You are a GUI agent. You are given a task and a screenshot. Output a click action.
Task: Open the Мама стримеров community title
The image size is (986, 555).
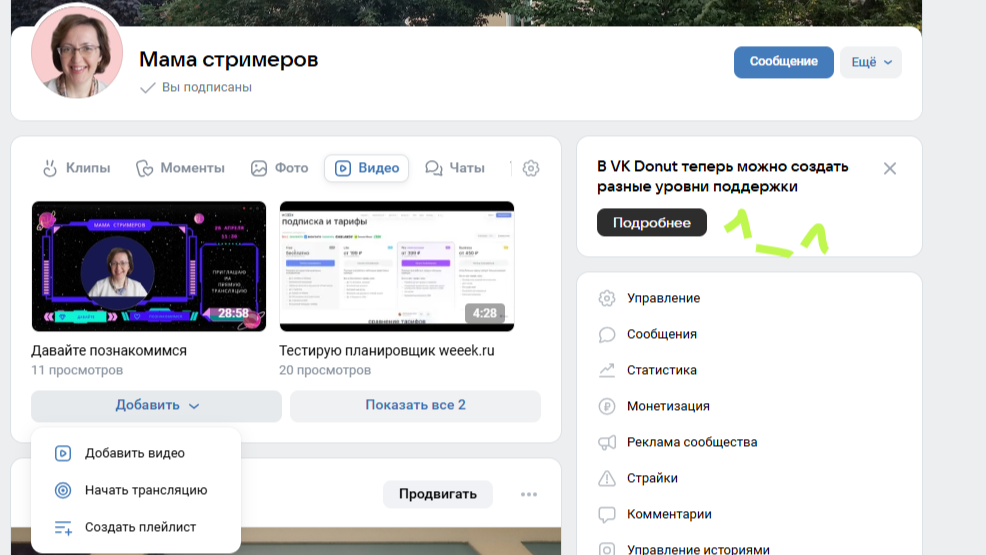[x=228, y=59]
